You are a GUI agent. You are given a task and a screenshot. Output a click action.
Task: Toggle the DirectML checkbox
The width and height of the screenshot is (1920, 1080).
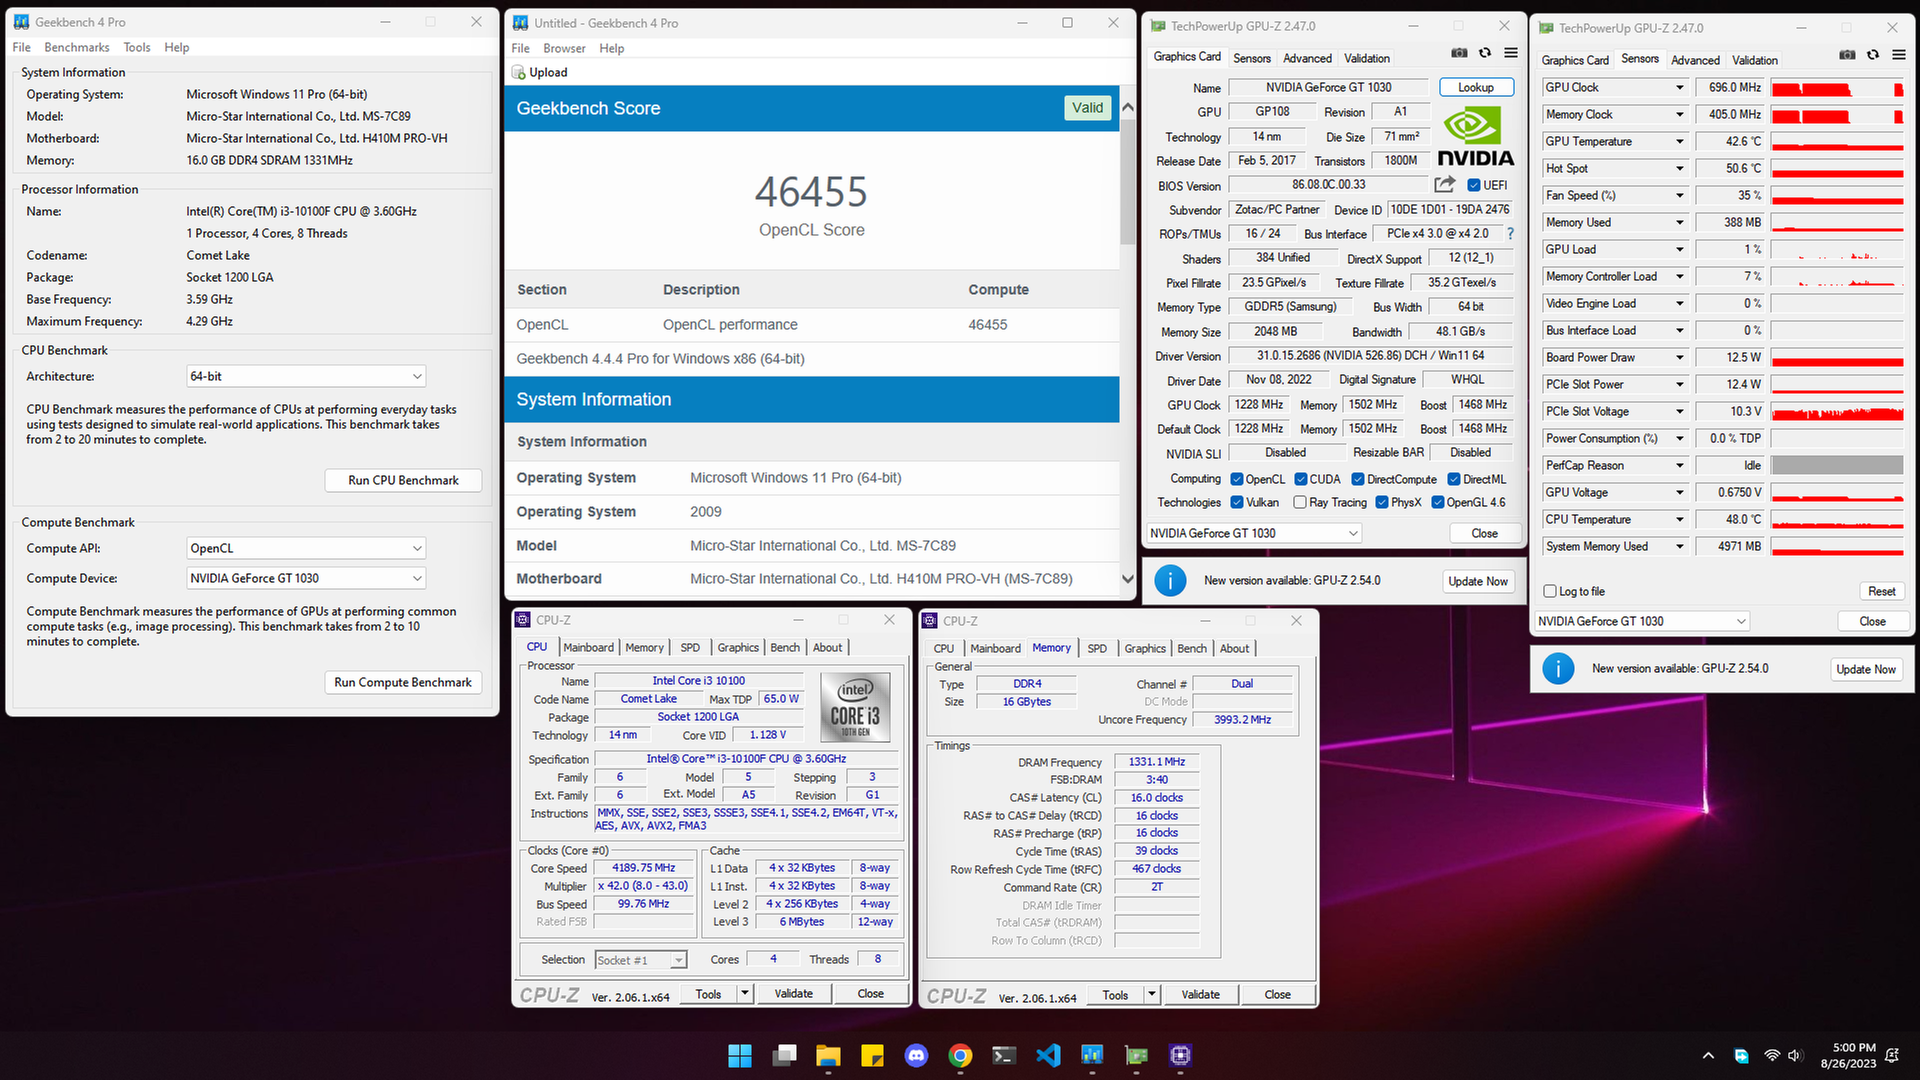1454,479
